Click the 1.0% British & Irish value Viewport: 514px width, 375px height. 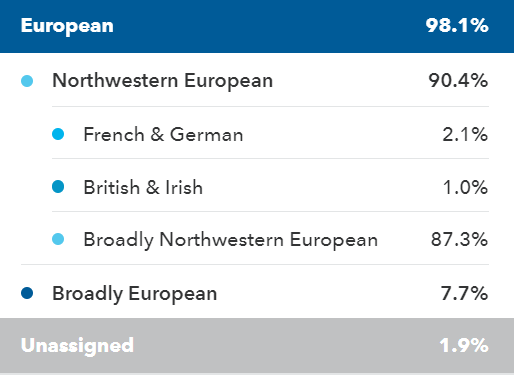pyautogui.click(x=465, y=187)
